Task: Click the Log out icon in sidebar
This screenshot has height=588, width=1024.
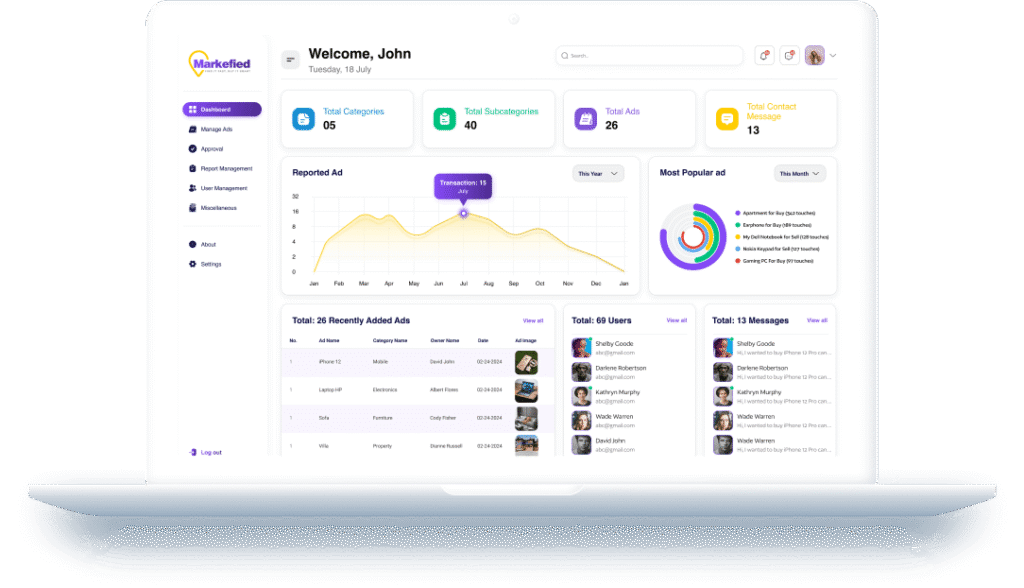Action: (193, 452)
